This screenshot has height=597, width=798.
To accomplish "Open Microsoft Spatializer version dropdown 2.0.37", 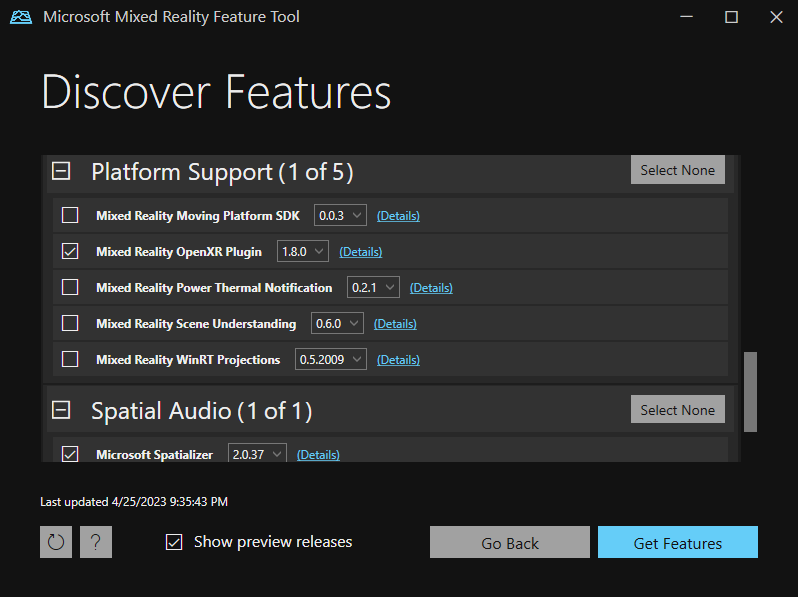I will pos(257,453).
